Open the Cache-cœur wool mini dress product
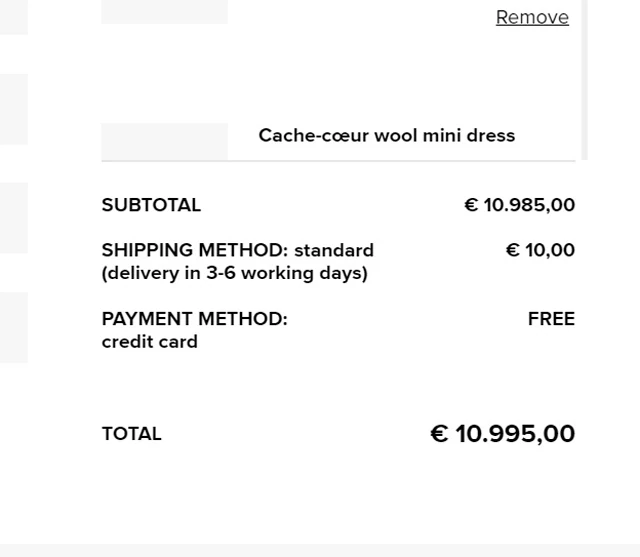Screen dimensions: 640x557 click(386, 135)
